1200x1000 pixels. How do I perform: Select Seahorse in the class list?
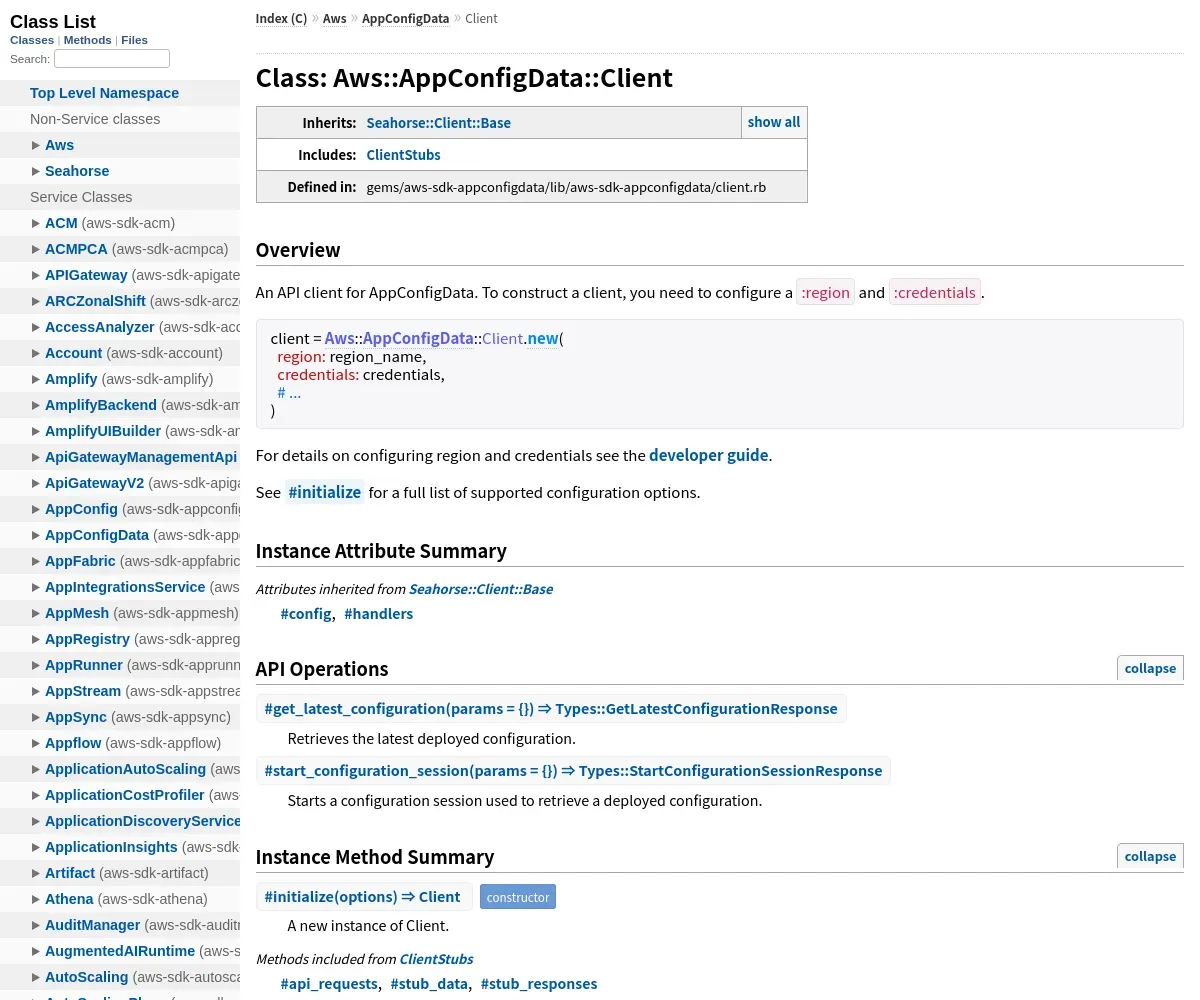[77, 171]
